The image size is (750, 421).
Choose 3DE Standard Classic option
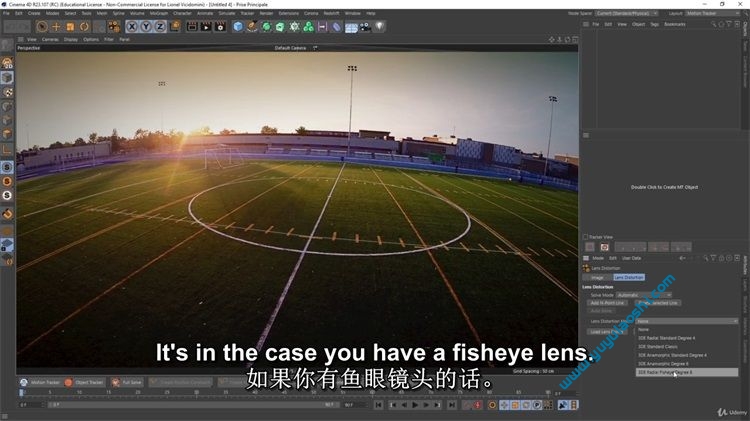coord(687,347)
